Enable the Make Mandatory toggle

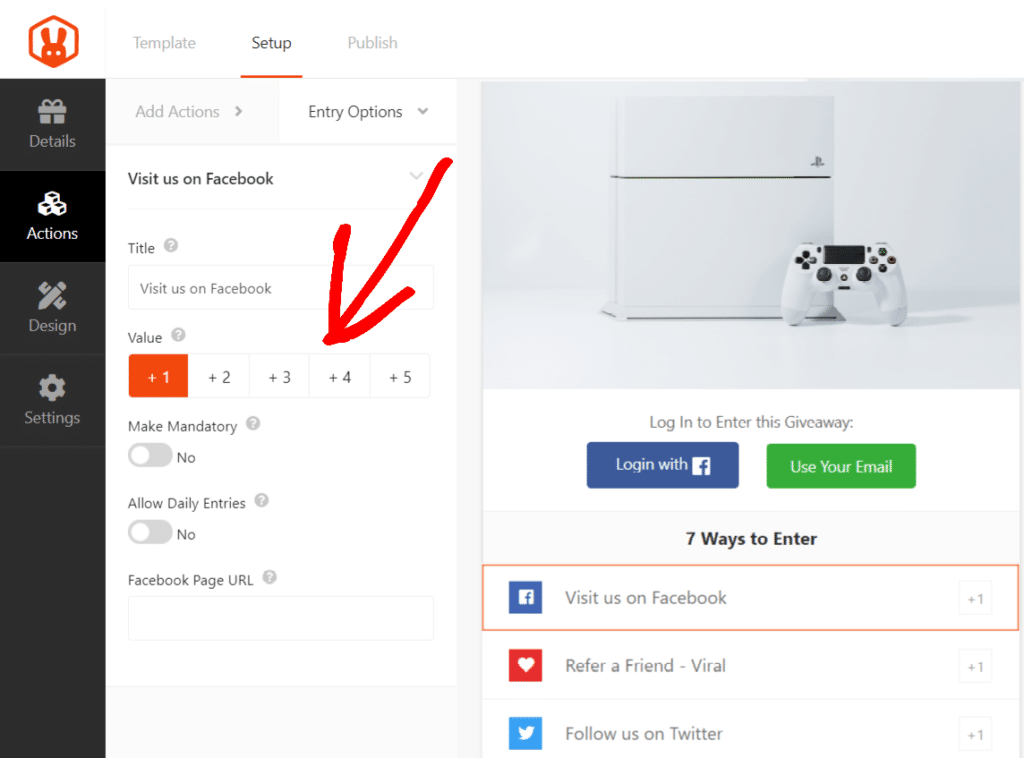(150, 456)
